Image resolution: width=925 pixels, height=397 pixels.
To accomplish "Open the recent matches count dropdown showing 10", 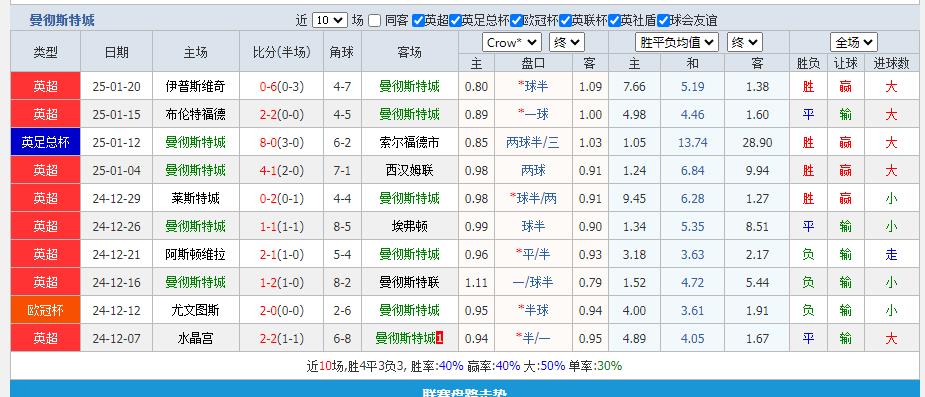I will click(329, 20).
